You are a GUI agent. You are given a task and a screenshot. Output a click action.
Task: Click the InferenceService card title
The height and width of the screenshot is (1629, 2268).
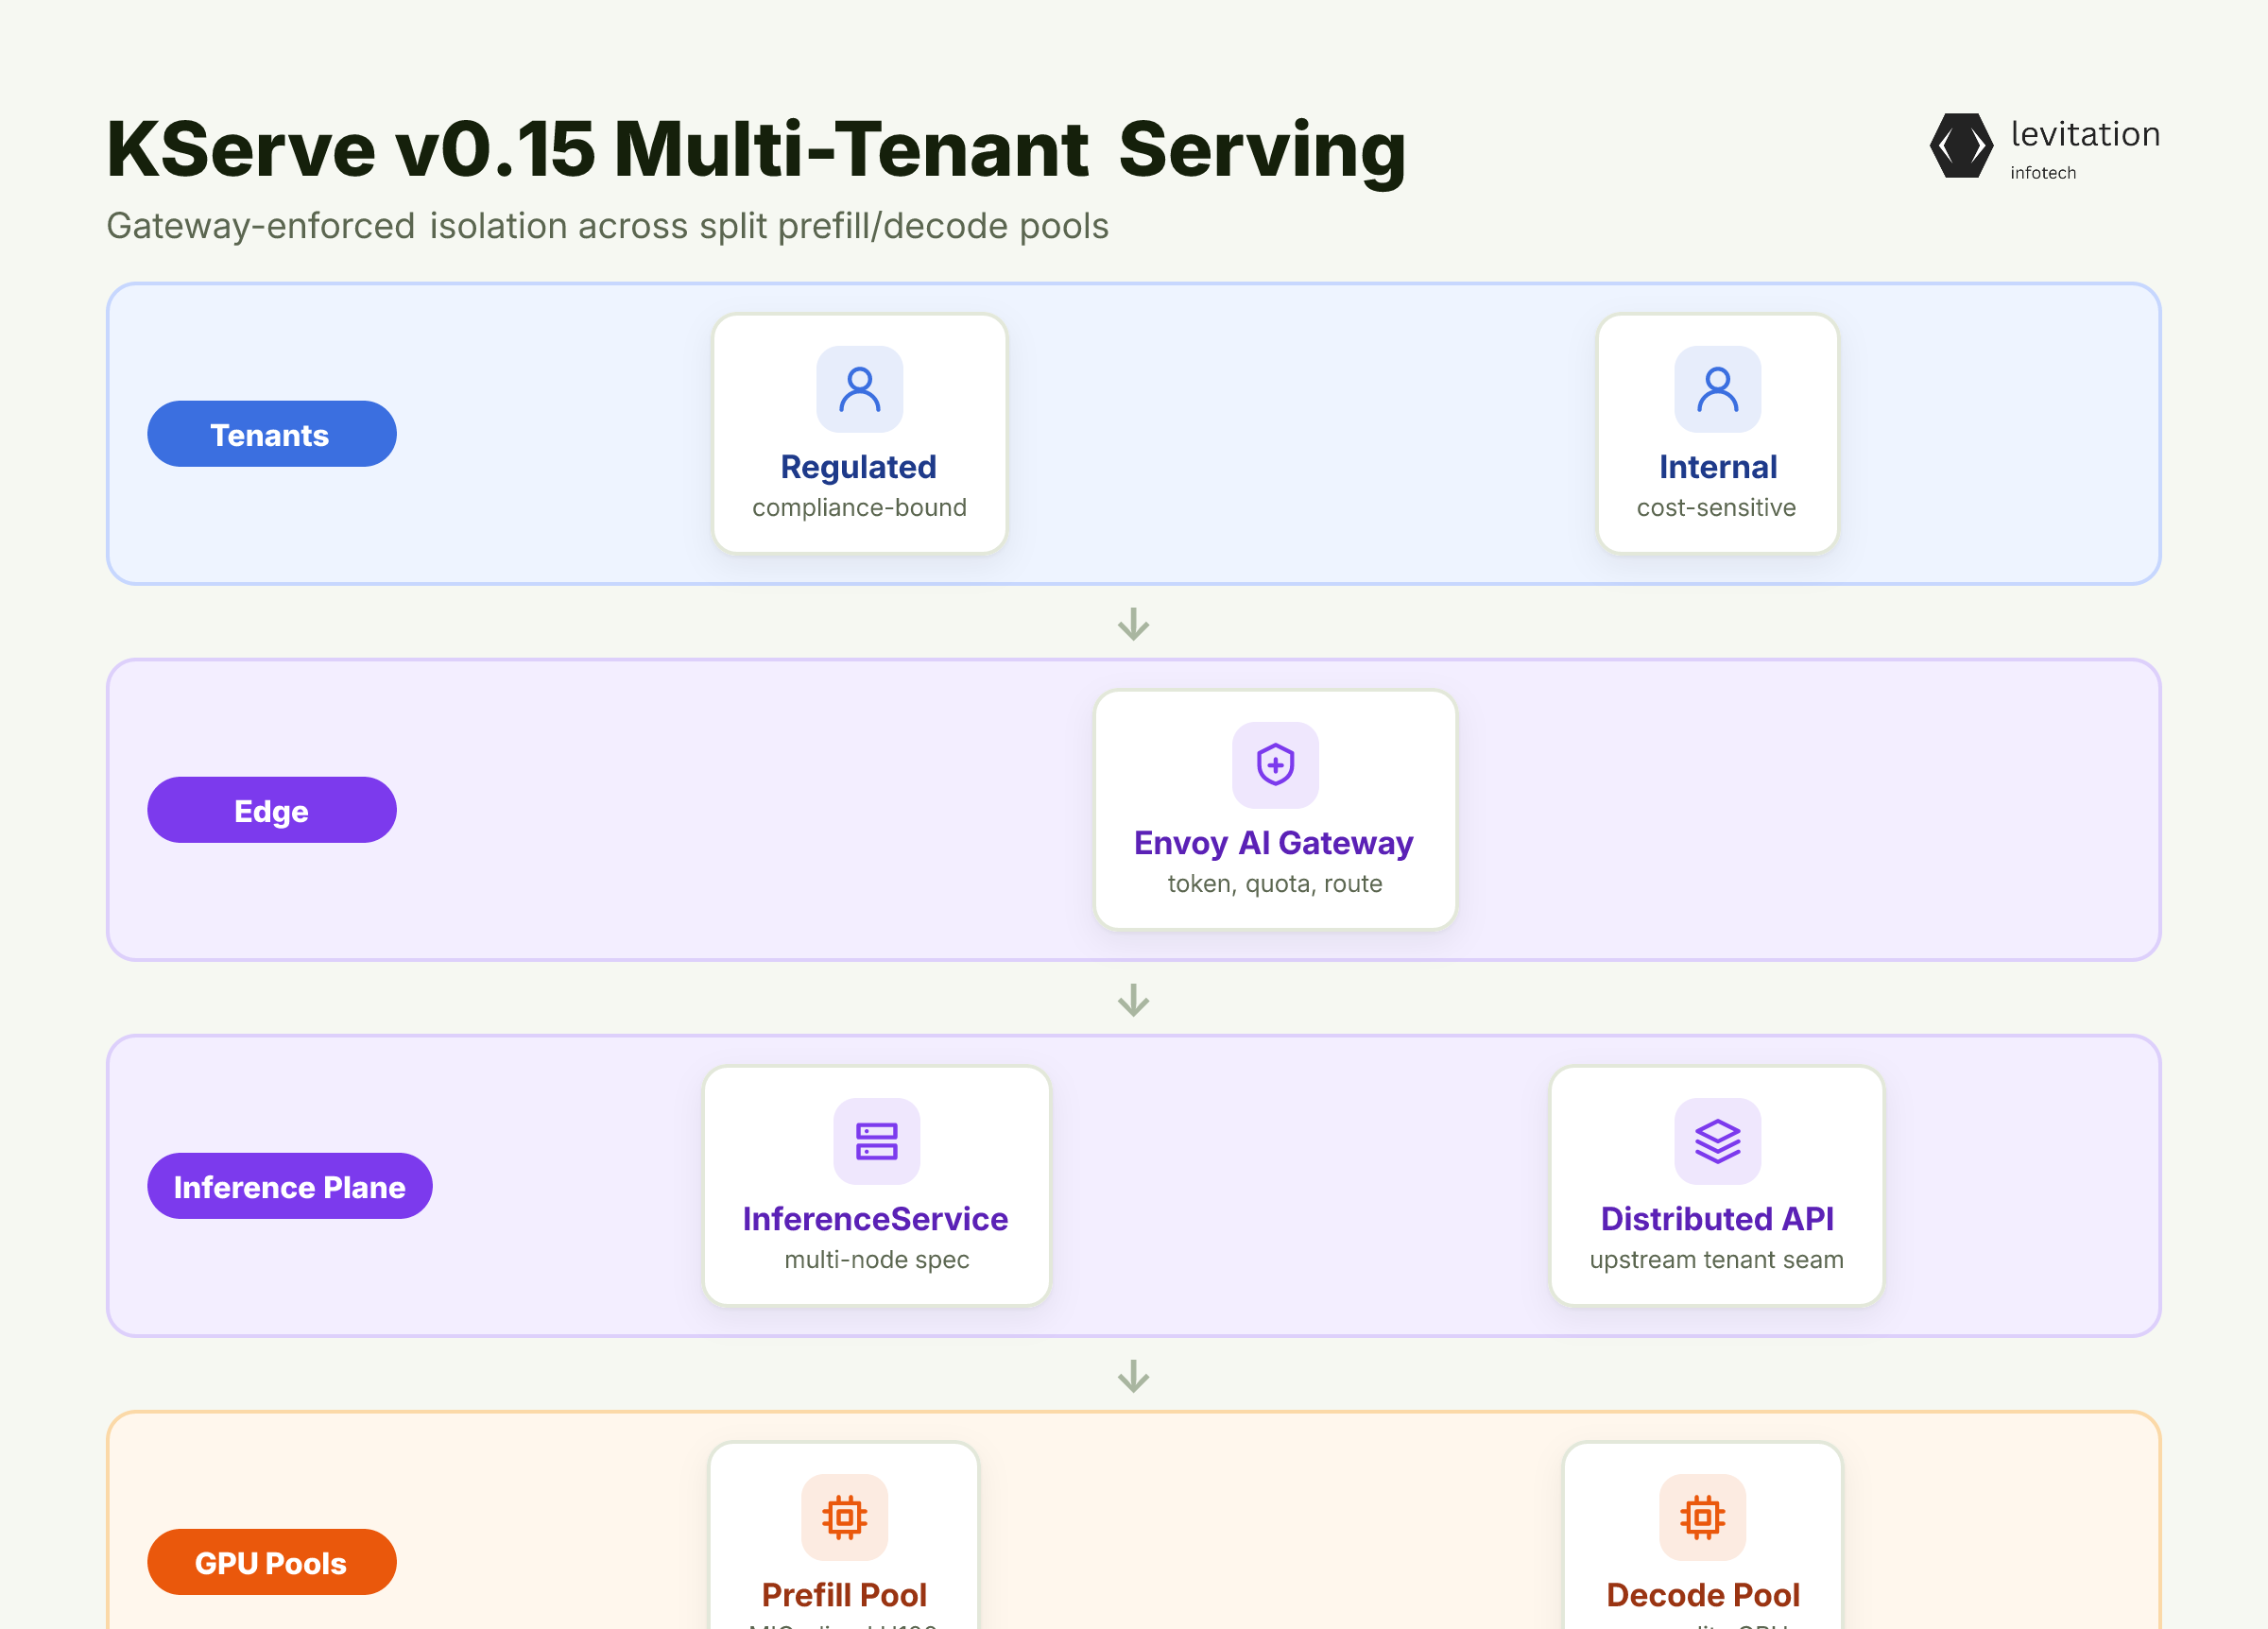(875, 1219)
